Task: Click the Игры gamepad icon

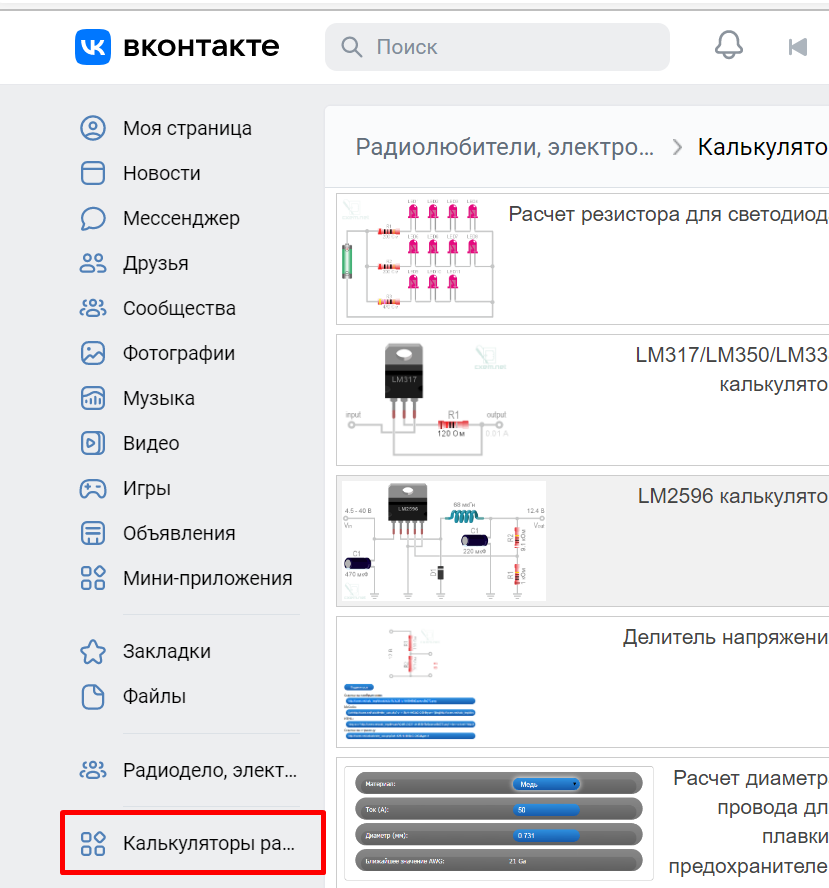Action: pos(93,488)
